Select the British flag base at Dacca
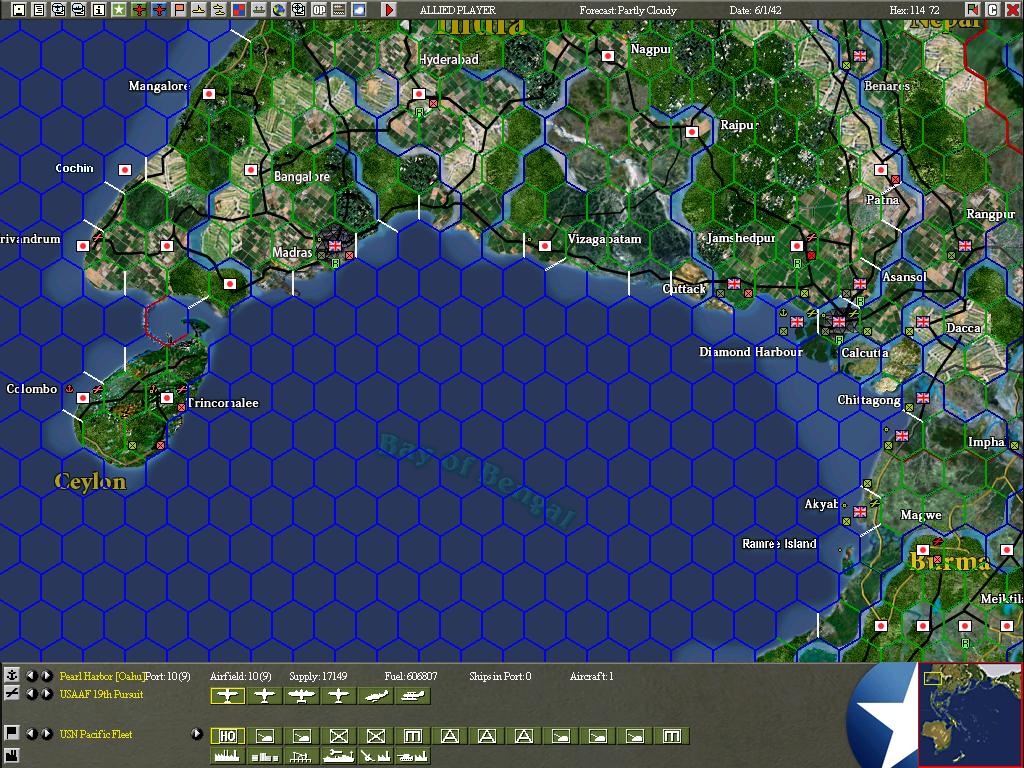1024x768 pixels. (x=923, y=321)
